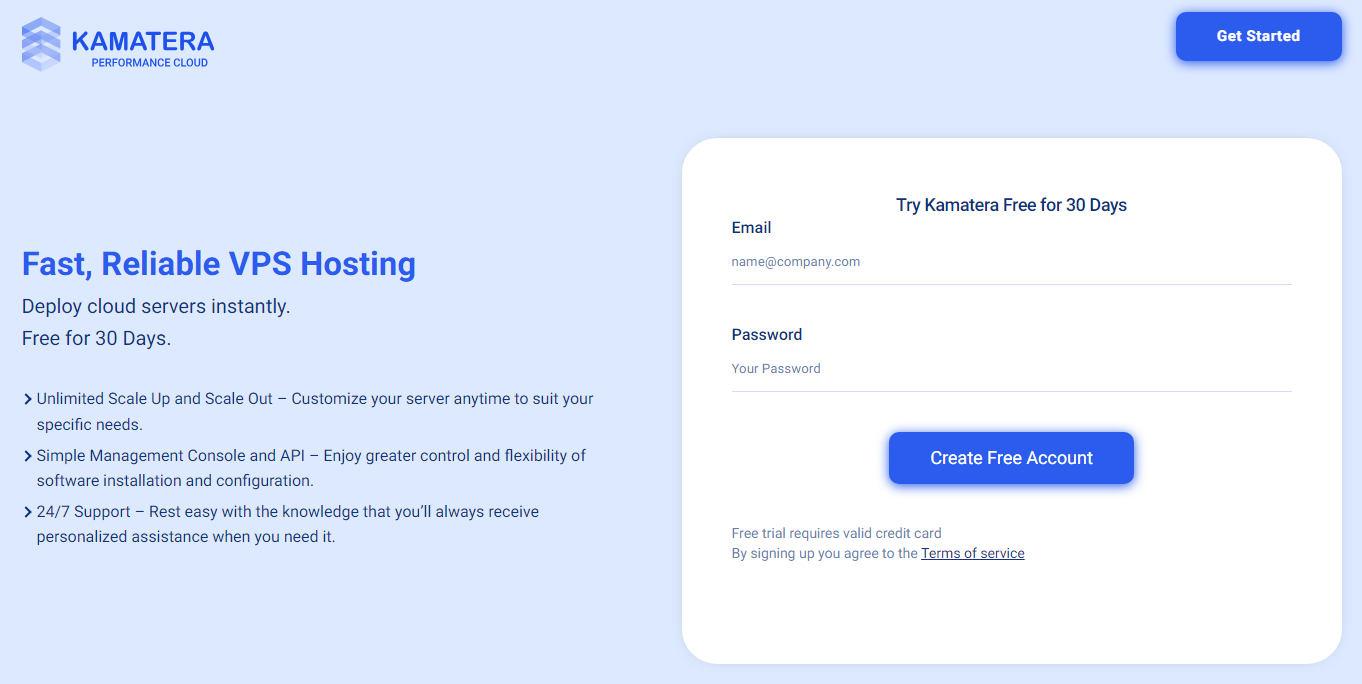Image resolution: width=1362 pixels, height=684 pixels.
Task: Click the PERFORMANCE CLOUD tagline under logo
Action: pyautogui.click(x=149, y=63)
